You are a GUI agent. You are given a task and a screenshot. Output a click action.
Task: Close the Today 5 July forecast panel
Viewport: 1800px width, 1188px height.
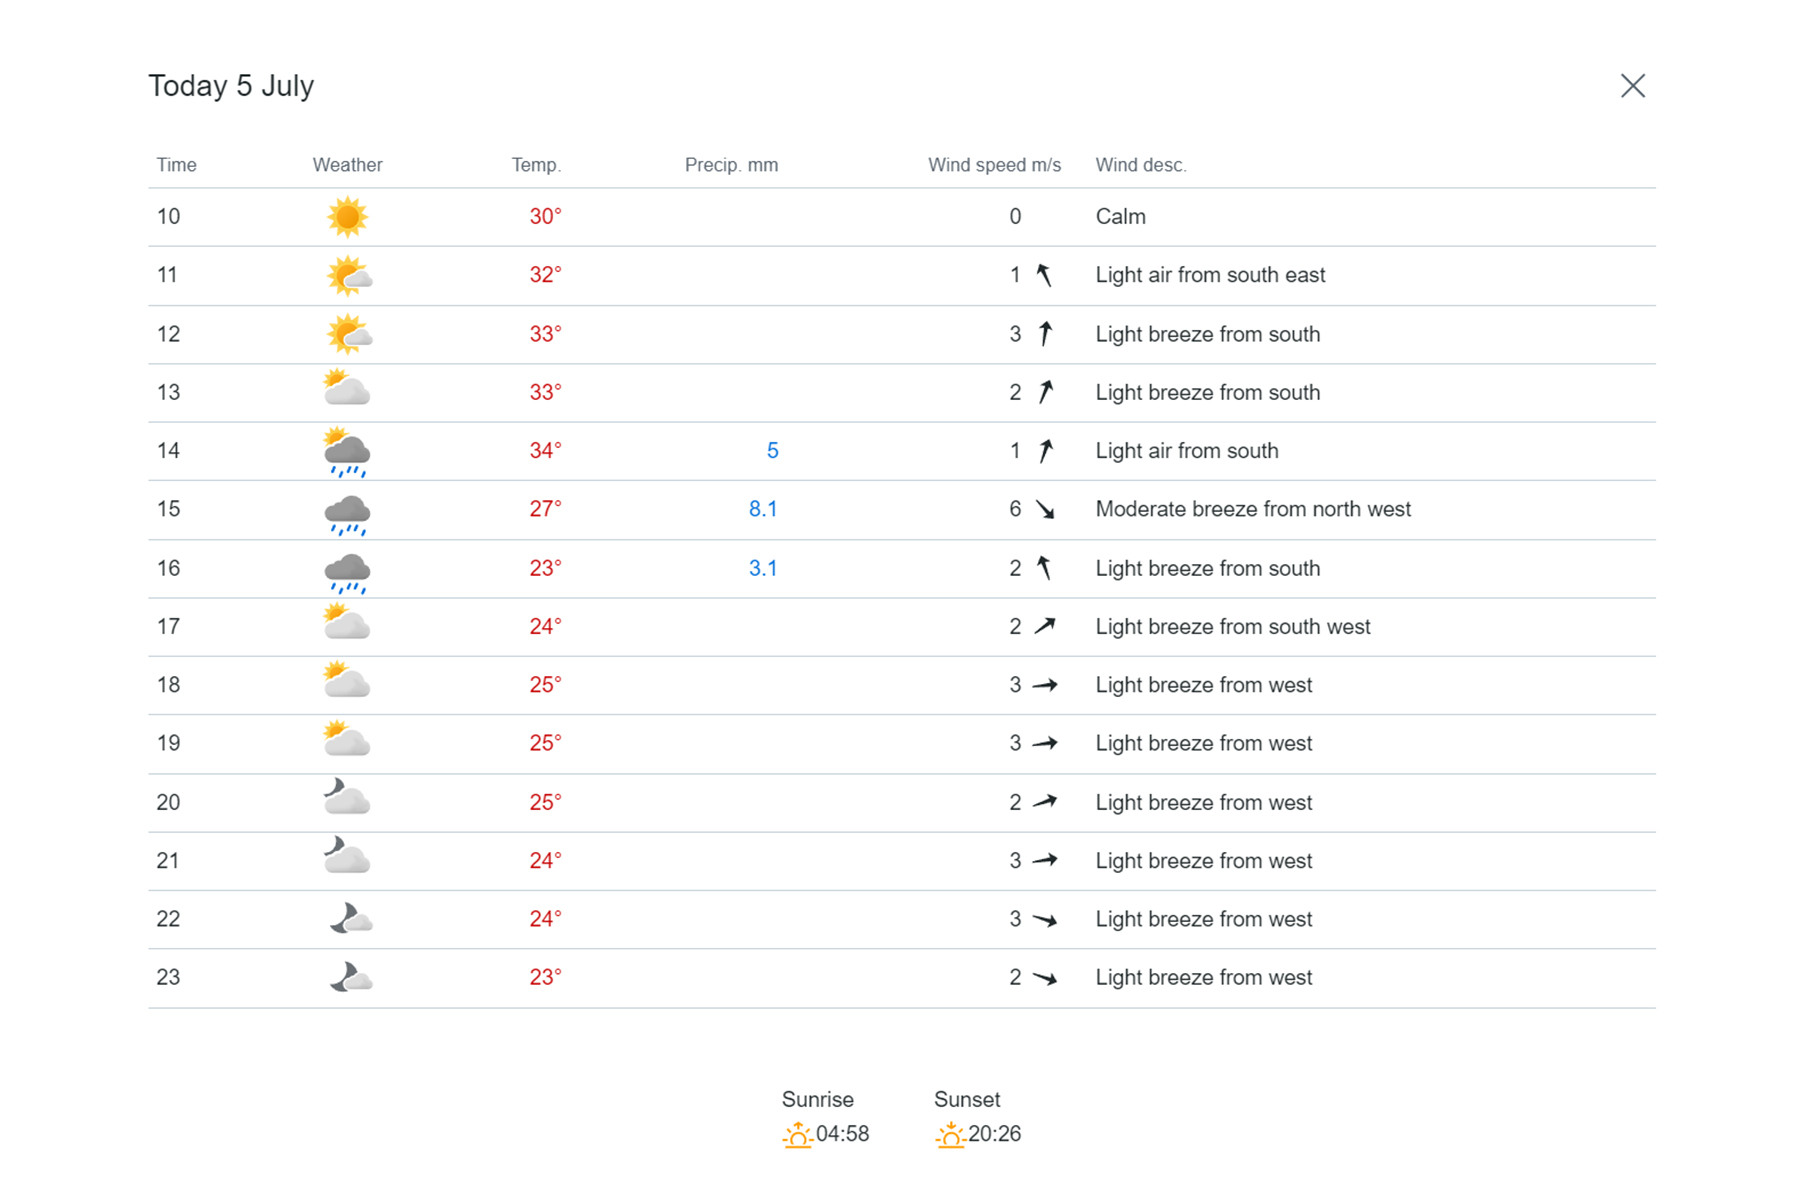1632,86
